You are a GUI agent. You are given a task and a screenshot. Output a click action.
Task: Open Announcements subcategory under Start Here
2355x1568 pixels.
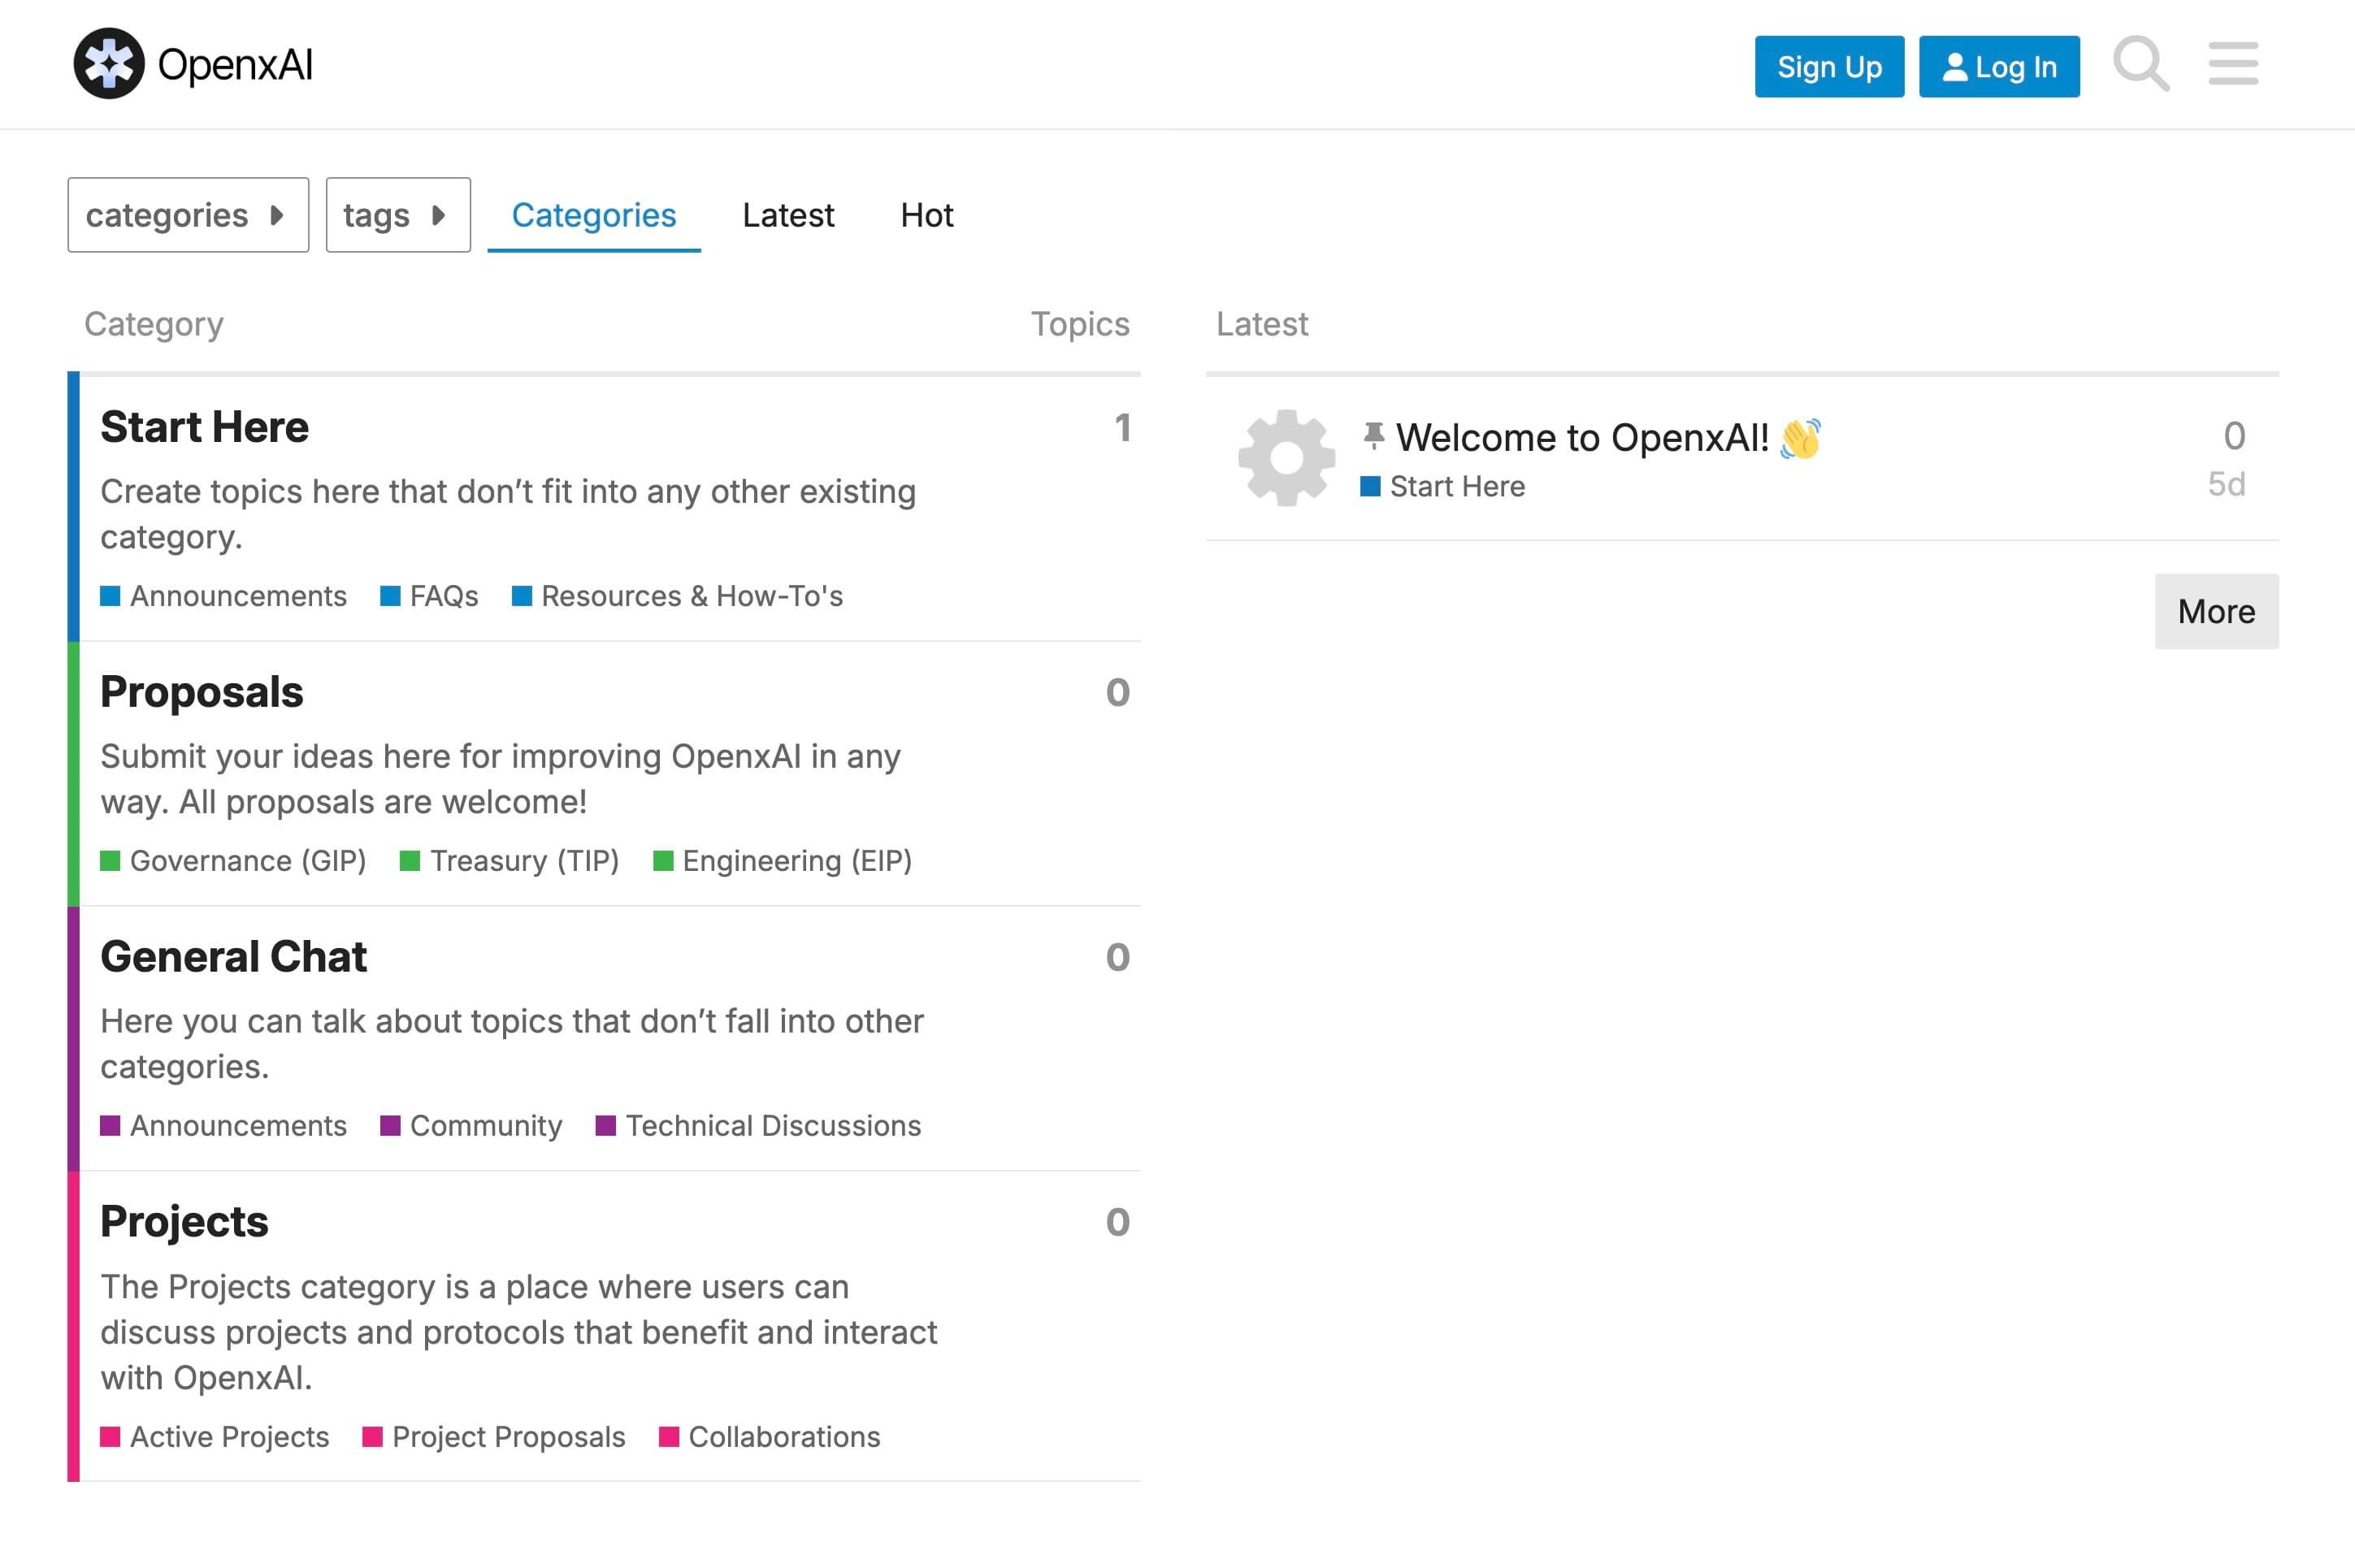pyautogui.click(x=224, y=596)
